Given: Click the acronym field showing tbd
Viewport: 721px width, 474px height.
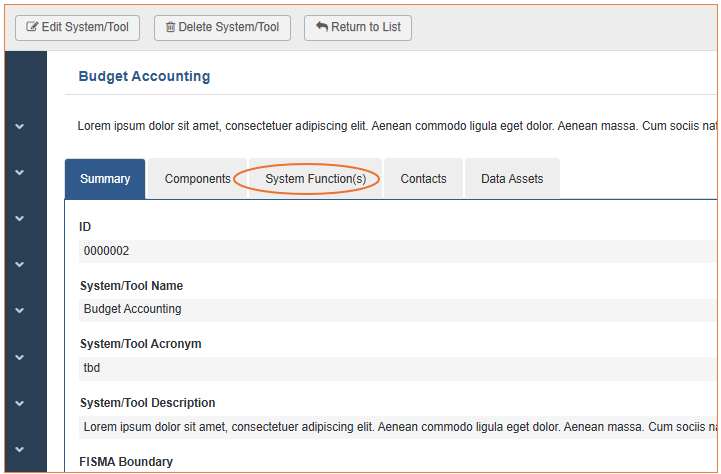Looking at the screenshot, I should [x=398, y=368].
